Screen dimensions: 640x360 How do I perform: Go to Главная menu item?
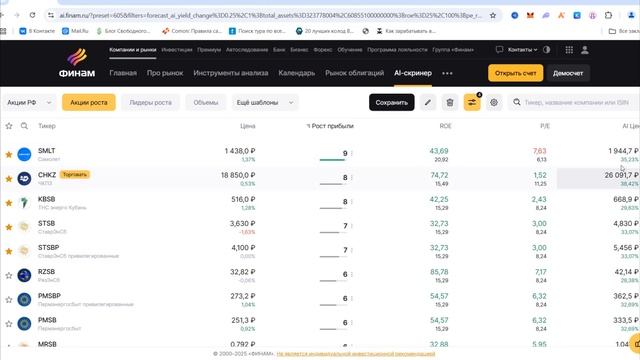click(x=123, y=73)
